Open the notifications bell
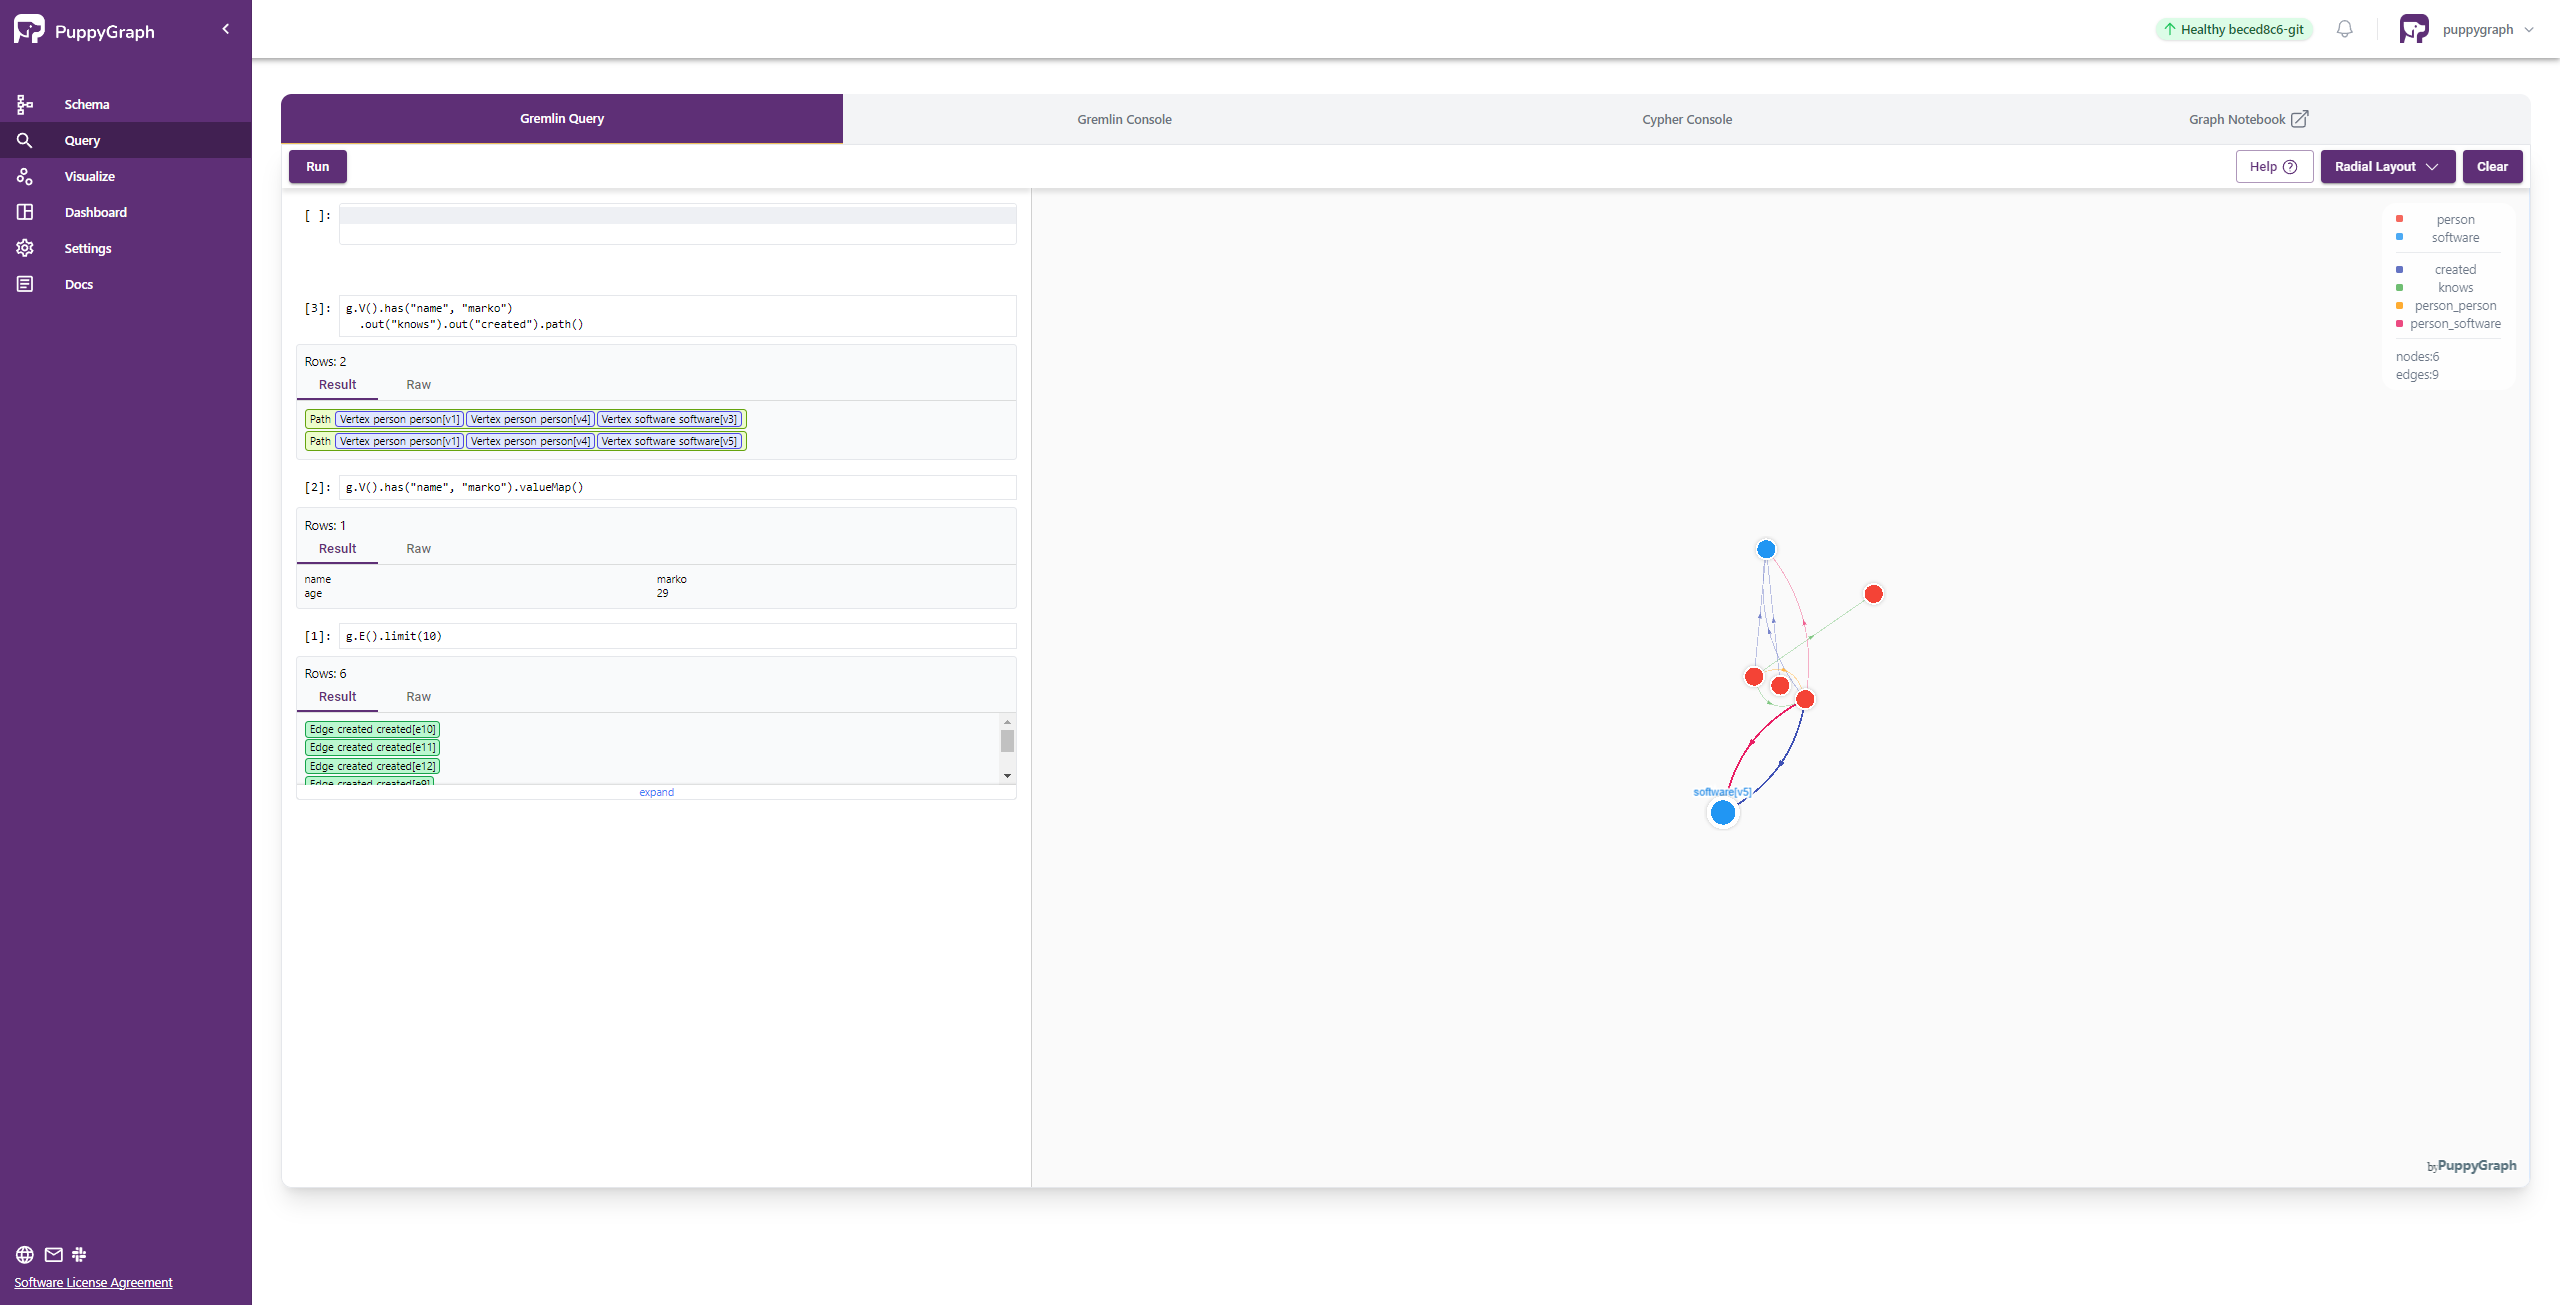This screenshot has width=2560, height=1305. pyautogui.click(x=2345, y=29)
